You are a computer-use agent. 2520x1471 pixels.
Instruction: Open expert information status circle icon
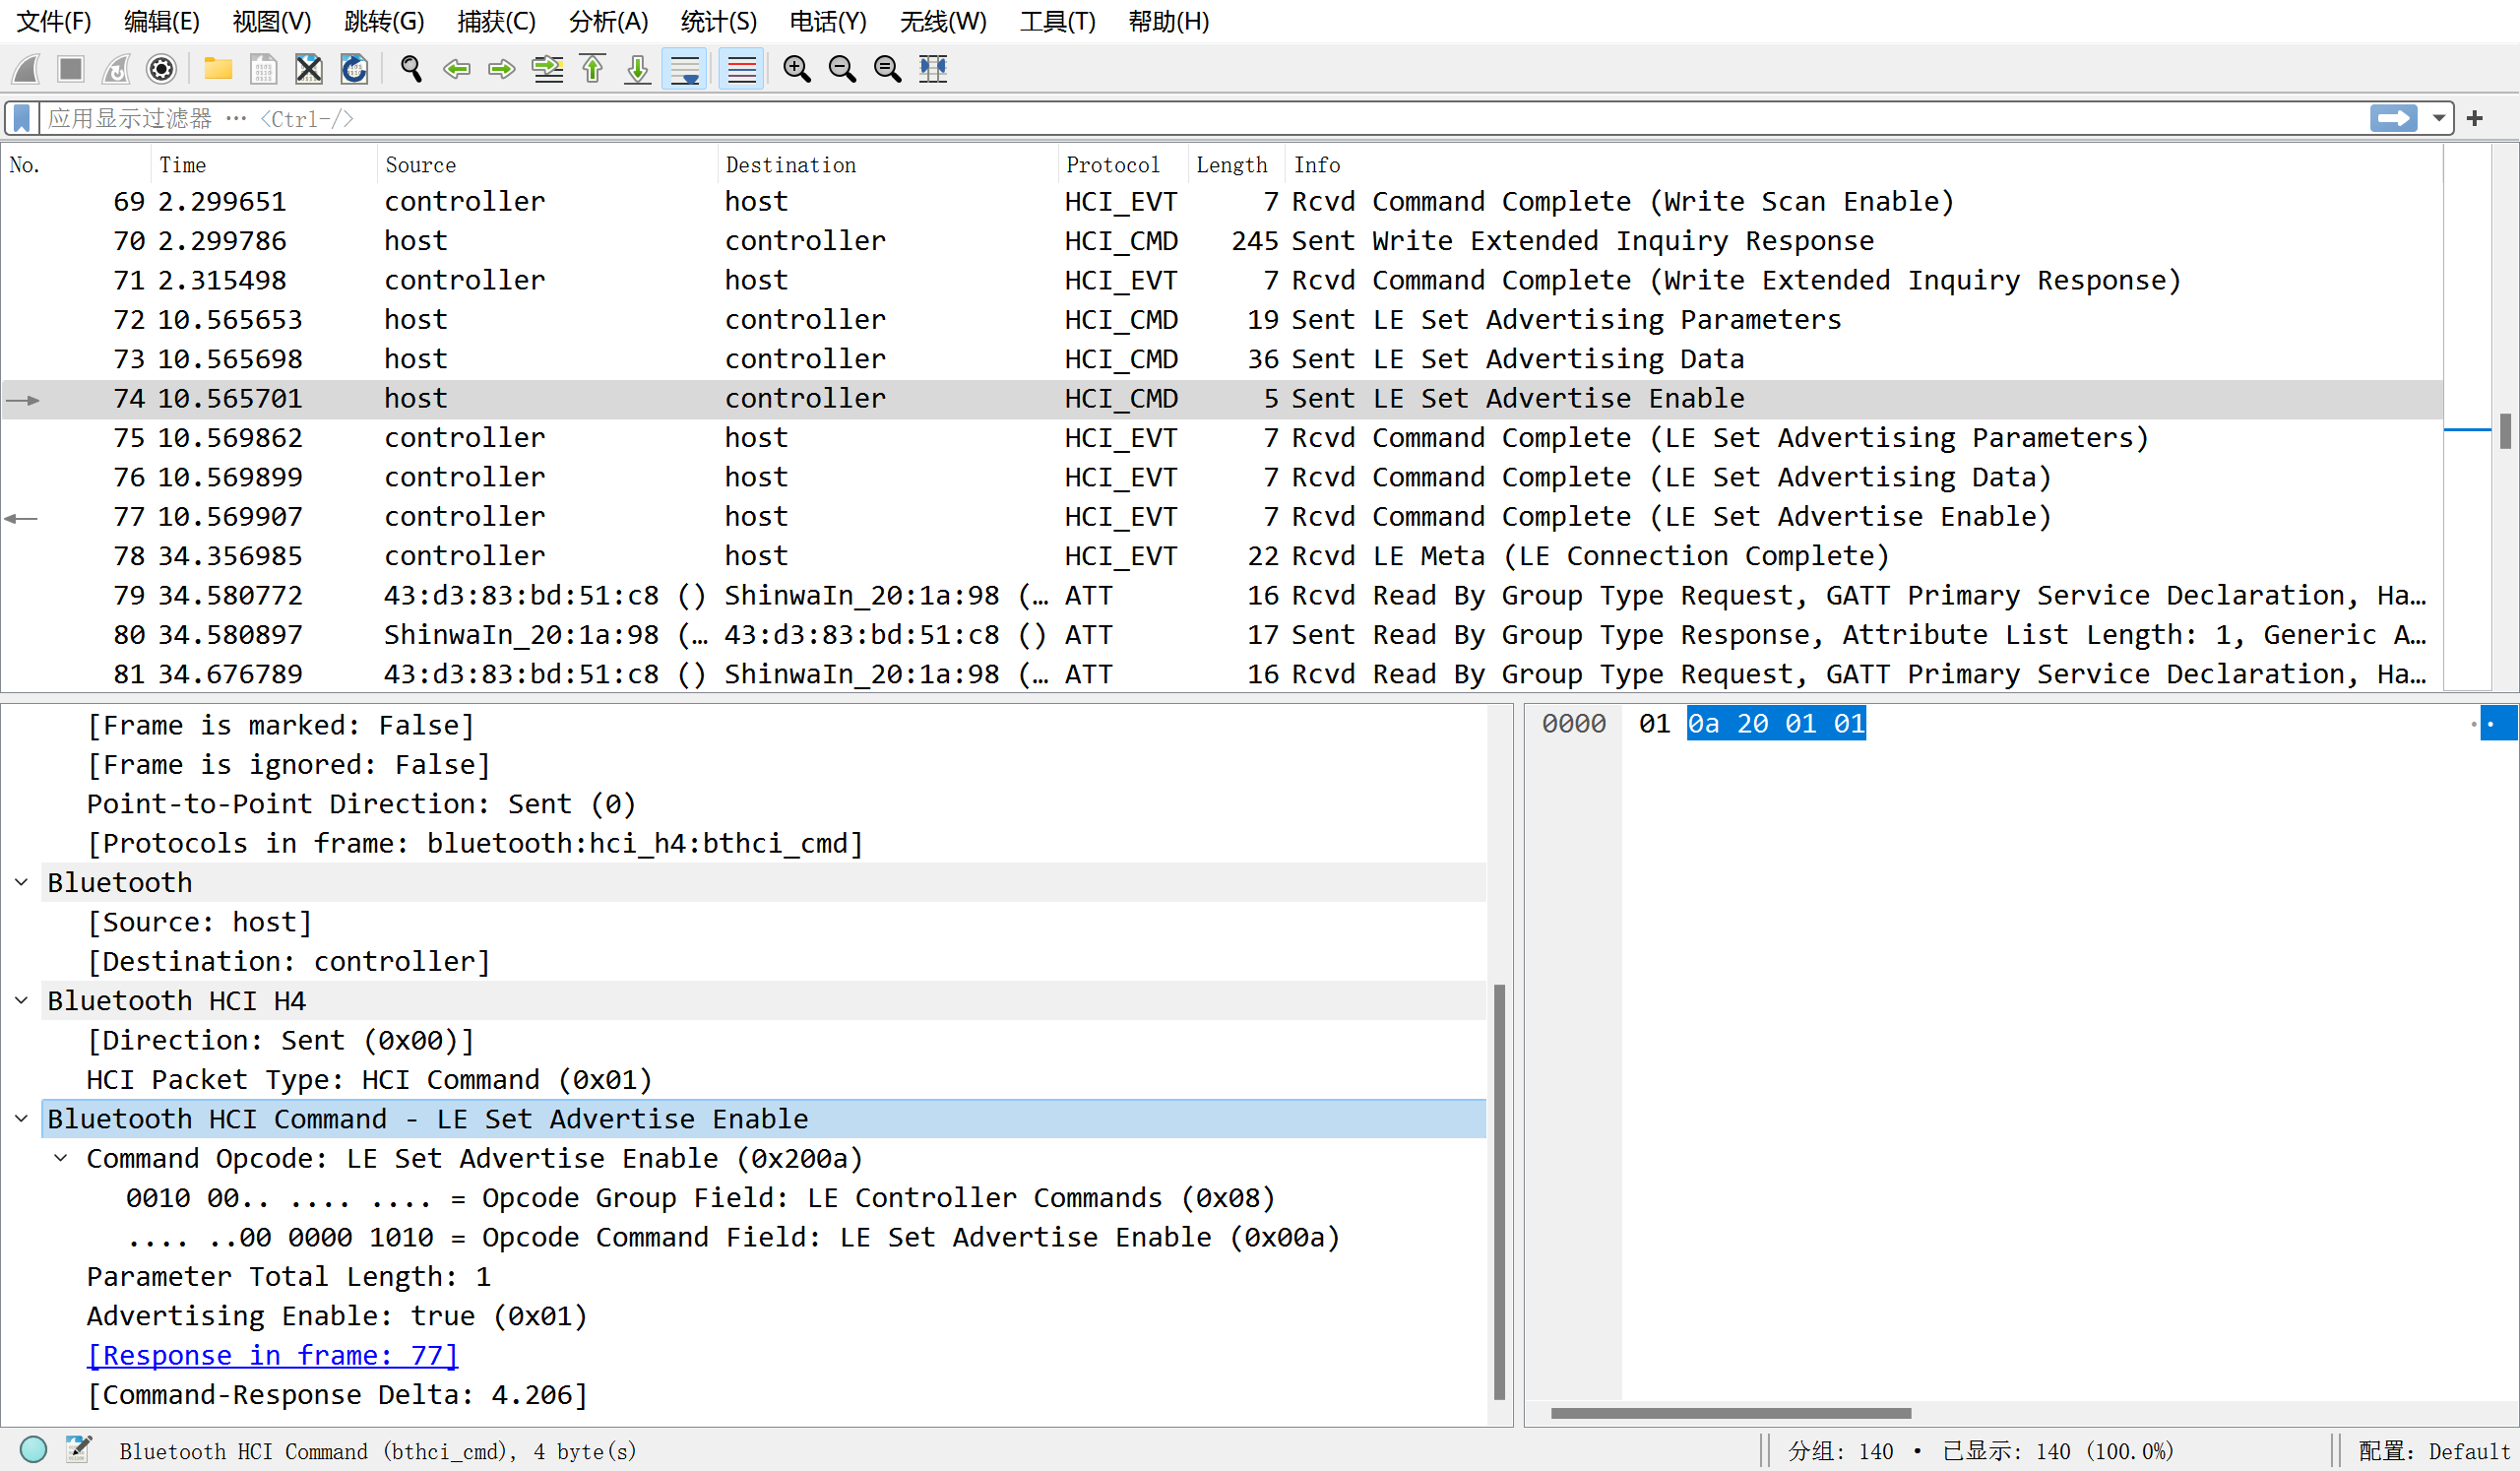(33, 1450)
